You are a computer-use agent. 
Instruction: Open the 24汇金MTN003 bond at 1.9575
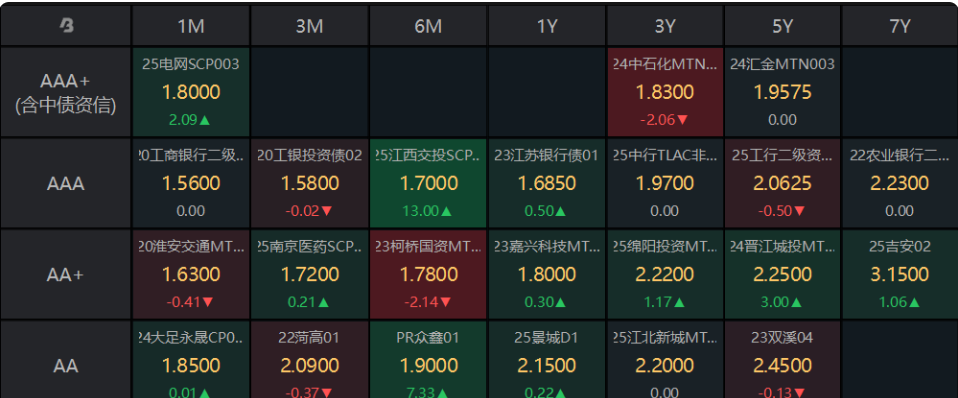point(782,92)
